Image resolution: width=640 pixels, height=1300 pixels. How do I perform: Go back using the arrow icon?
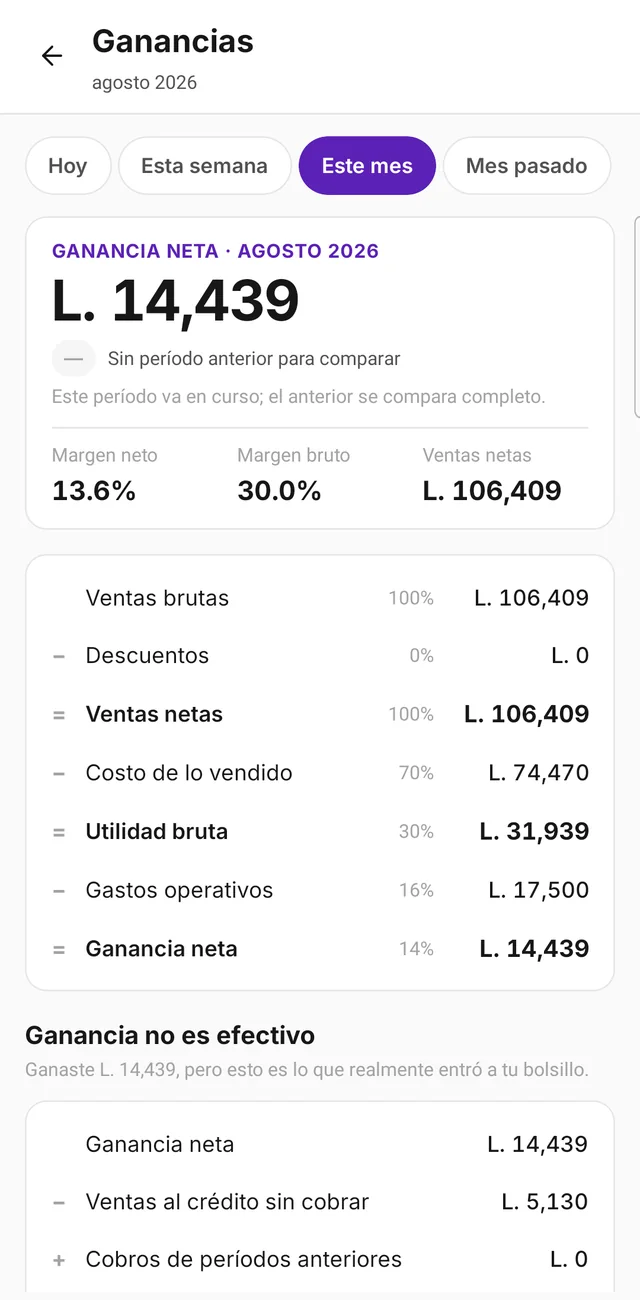pos(52,56)
